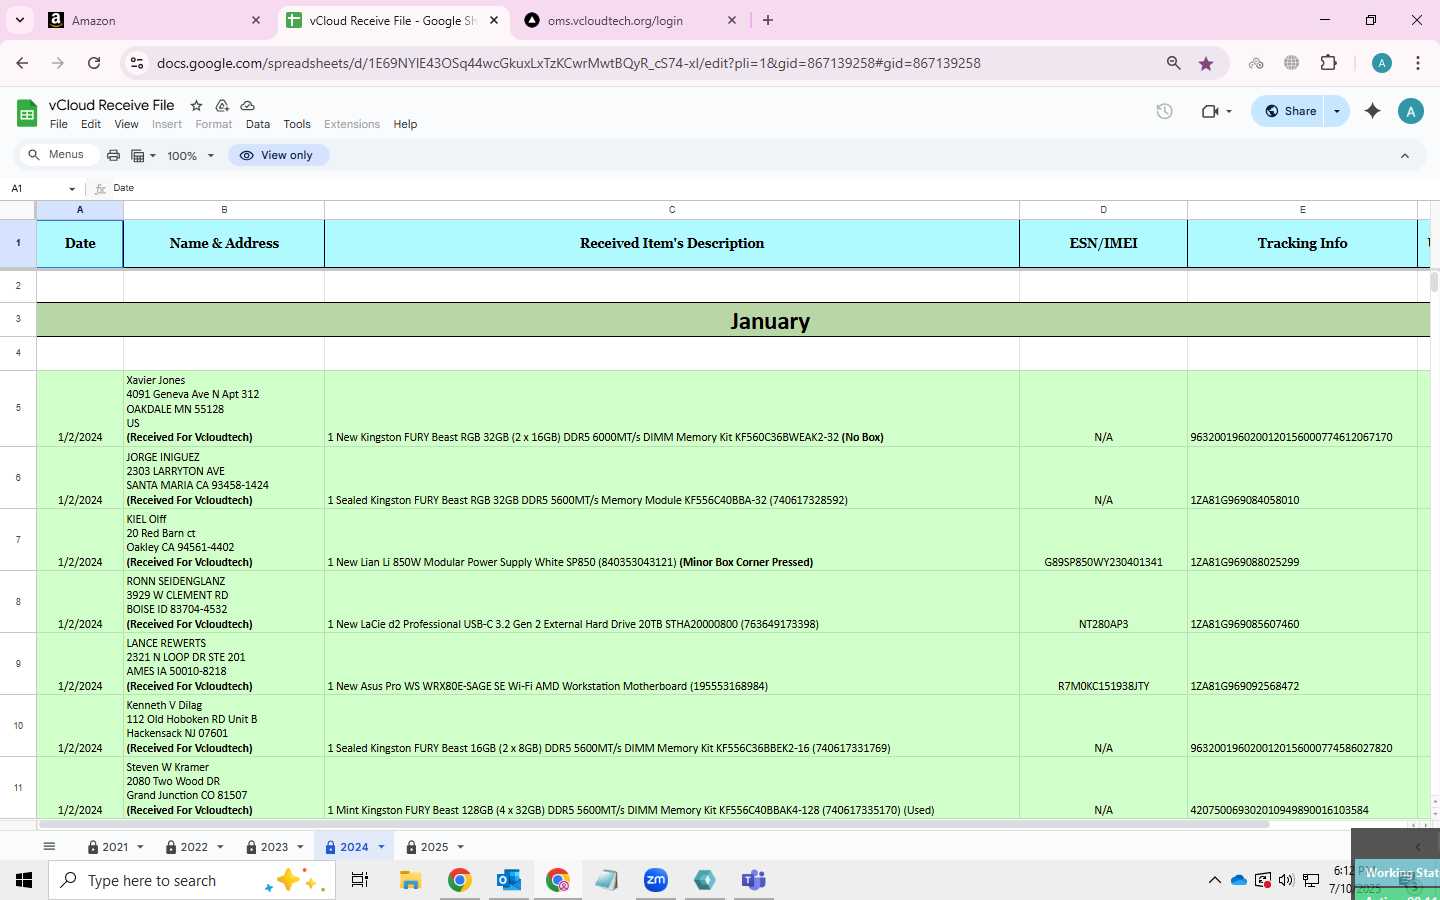
Task: Open the filter views icon
Action: pyautogui.click(x=144, y=155)
